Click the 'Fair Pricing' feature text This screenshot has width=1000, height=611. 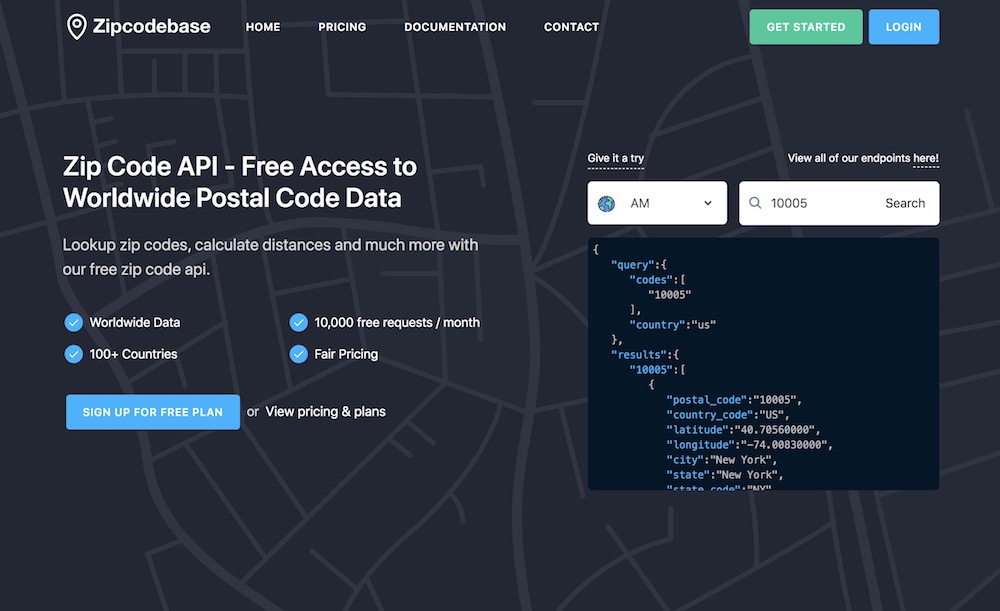click(x=346, y=354)
